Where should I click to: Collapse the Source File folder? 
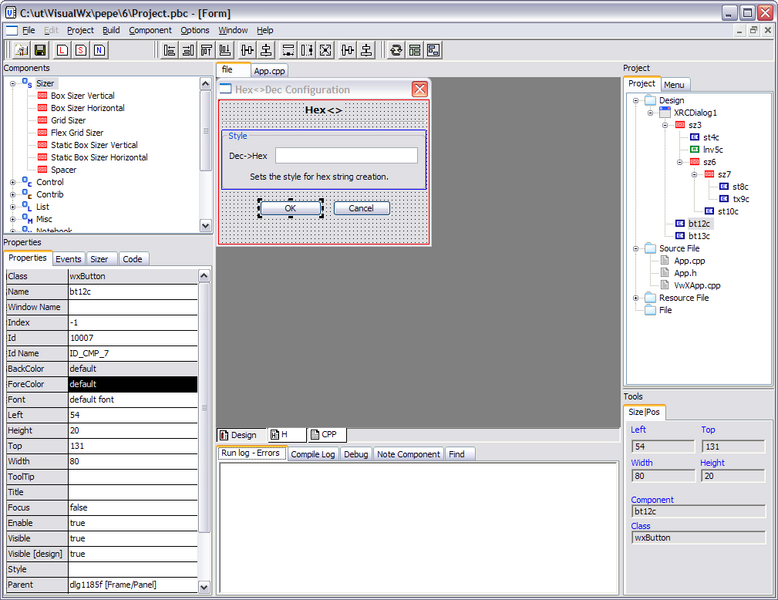click(636, 249)
